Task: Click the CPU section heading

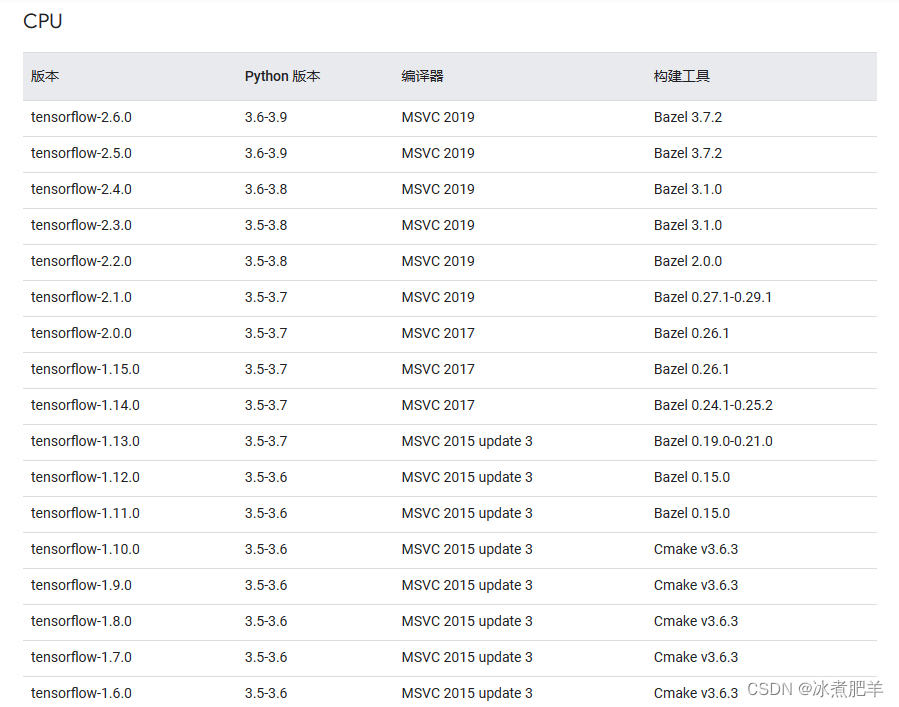Action: (42, 21)
